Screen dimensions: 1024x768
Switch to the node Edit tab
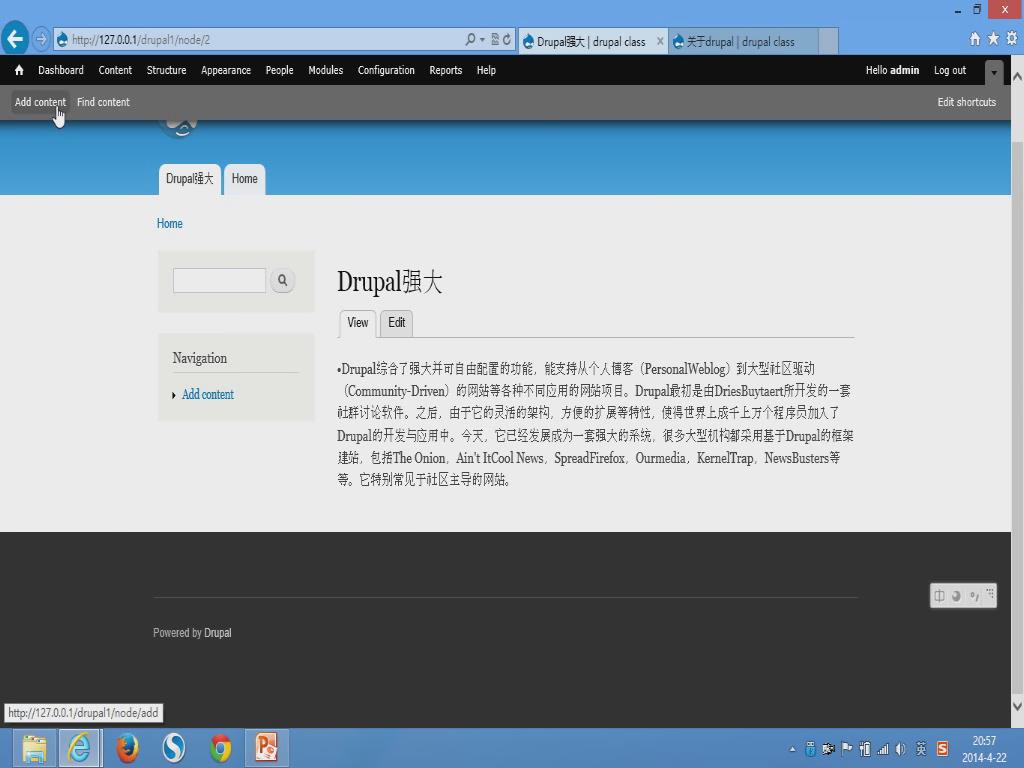tap(396, 323)
